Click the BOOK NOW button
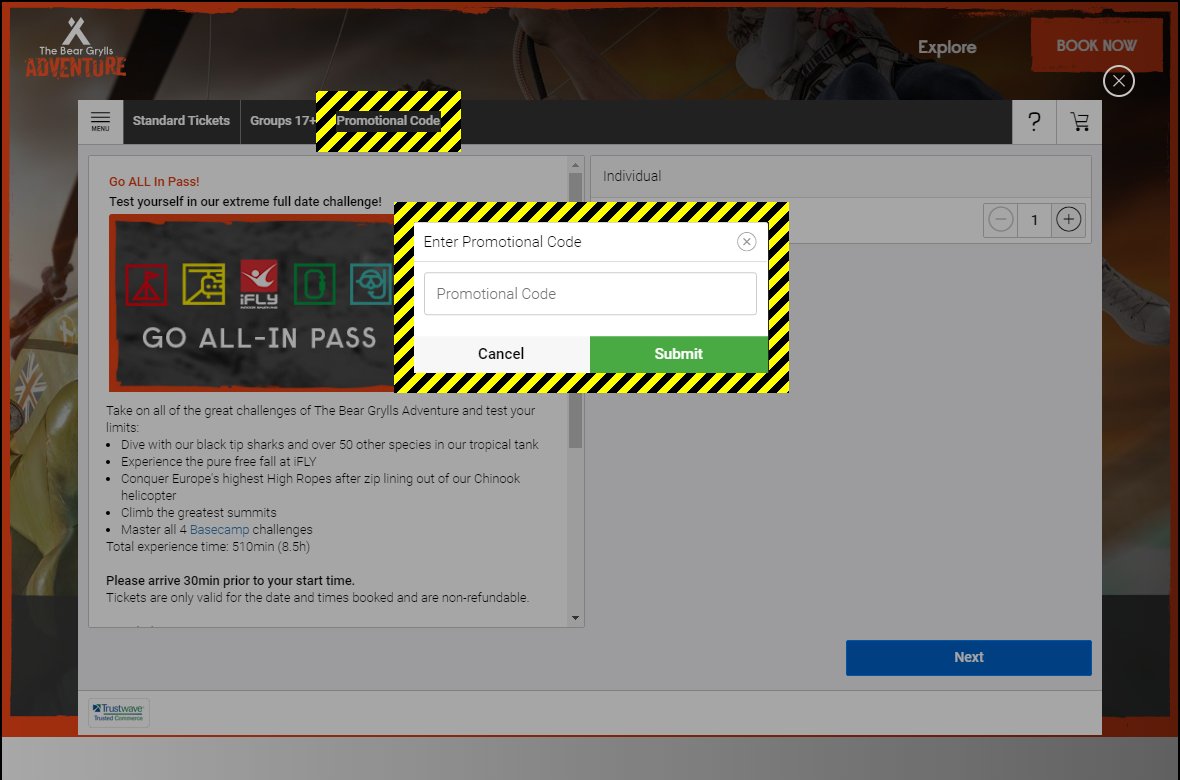This screenshot has height=780, width=1180. [x=1096, y=45]
